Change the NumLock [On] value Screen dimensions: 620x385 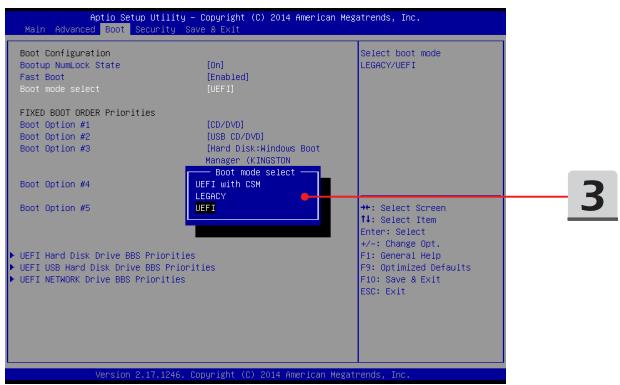215,65
